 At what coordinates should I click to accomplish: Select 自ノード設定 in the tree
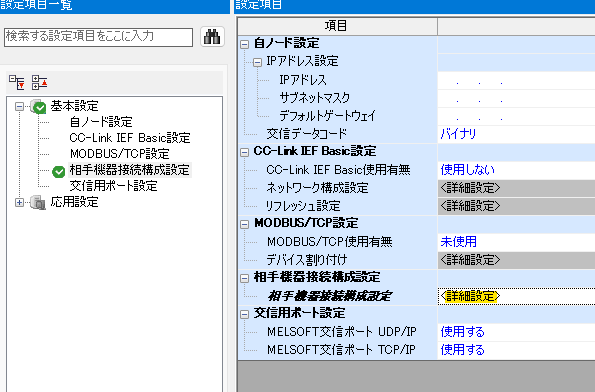click(101, 122)
